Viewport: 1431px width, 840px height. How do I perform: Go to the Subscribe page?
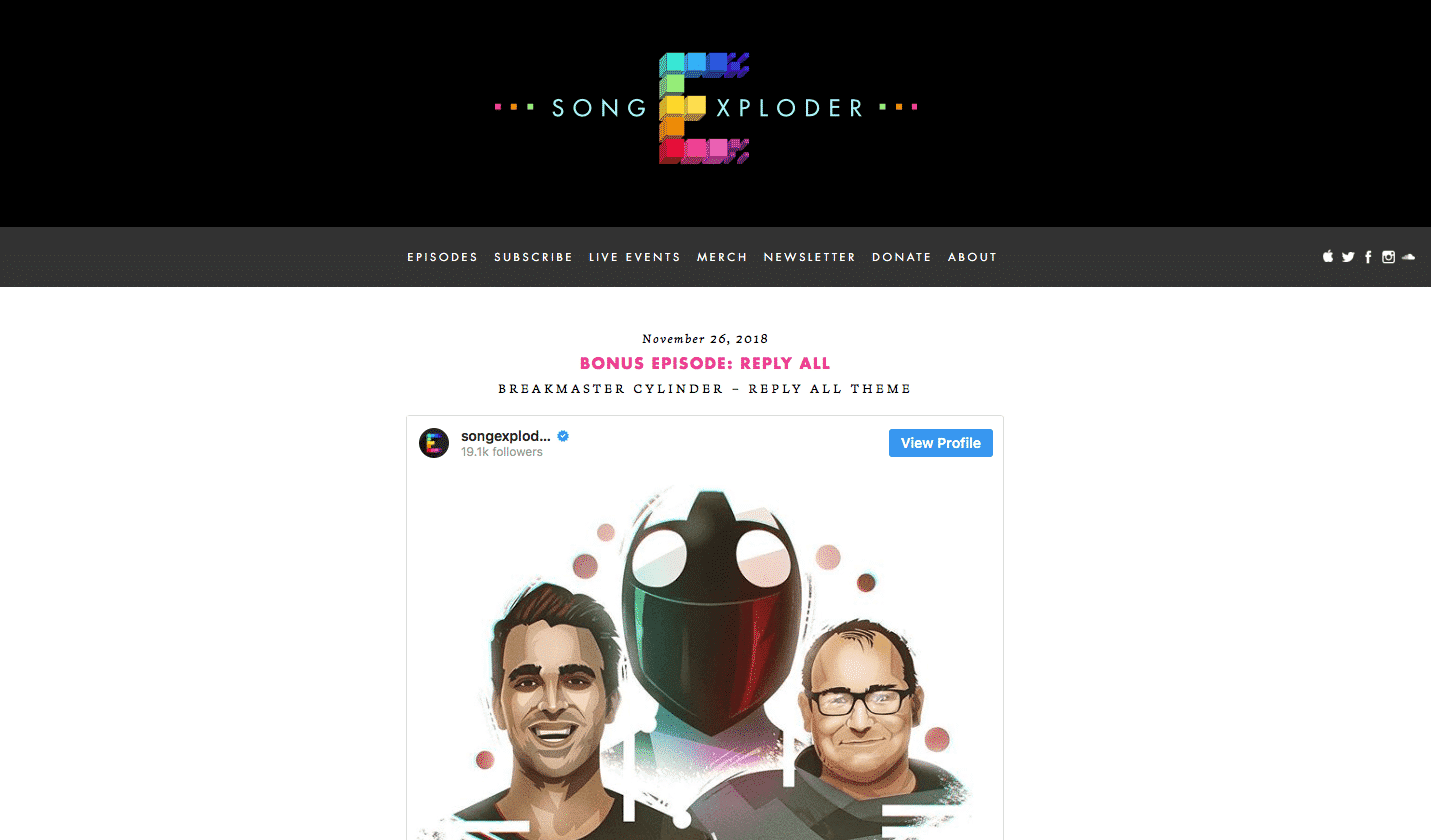[533, 257]
